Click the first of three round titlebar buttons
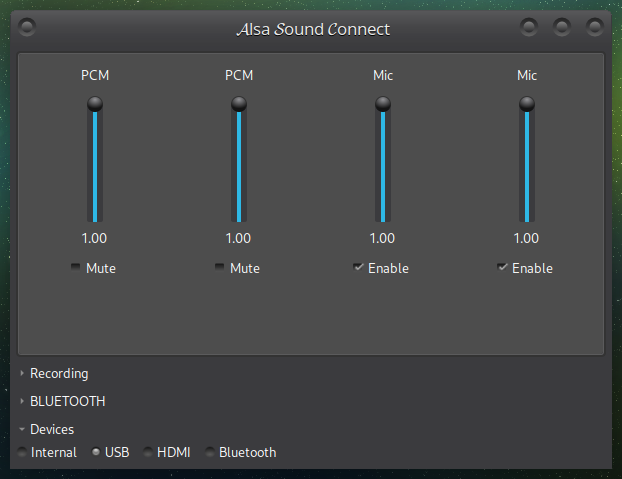This screenshot has width=622, height=479. pos(529,27)
